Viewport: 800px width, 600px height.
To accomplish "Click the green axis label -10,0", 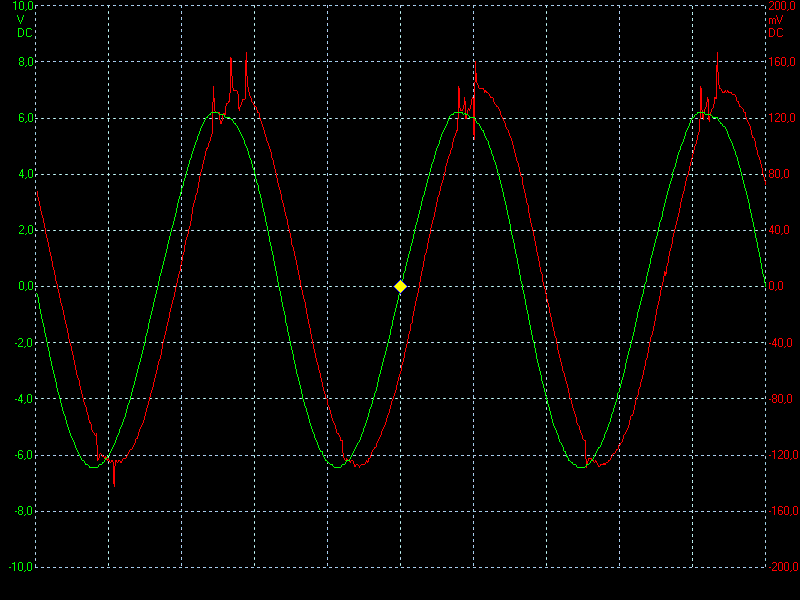I will point(21,567).
